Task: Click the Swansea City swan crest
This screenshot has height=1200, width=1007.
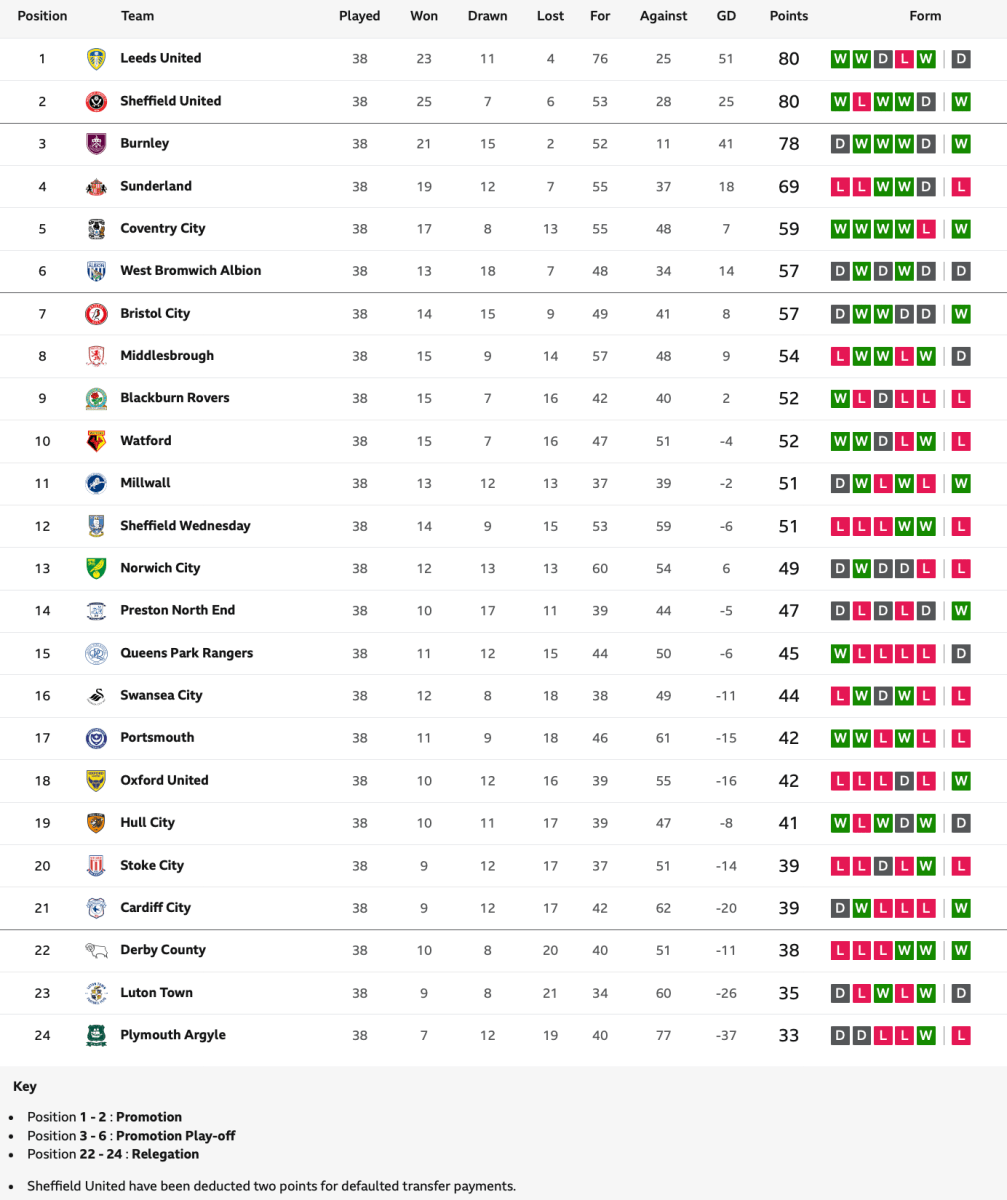Action: click(96, 696)
